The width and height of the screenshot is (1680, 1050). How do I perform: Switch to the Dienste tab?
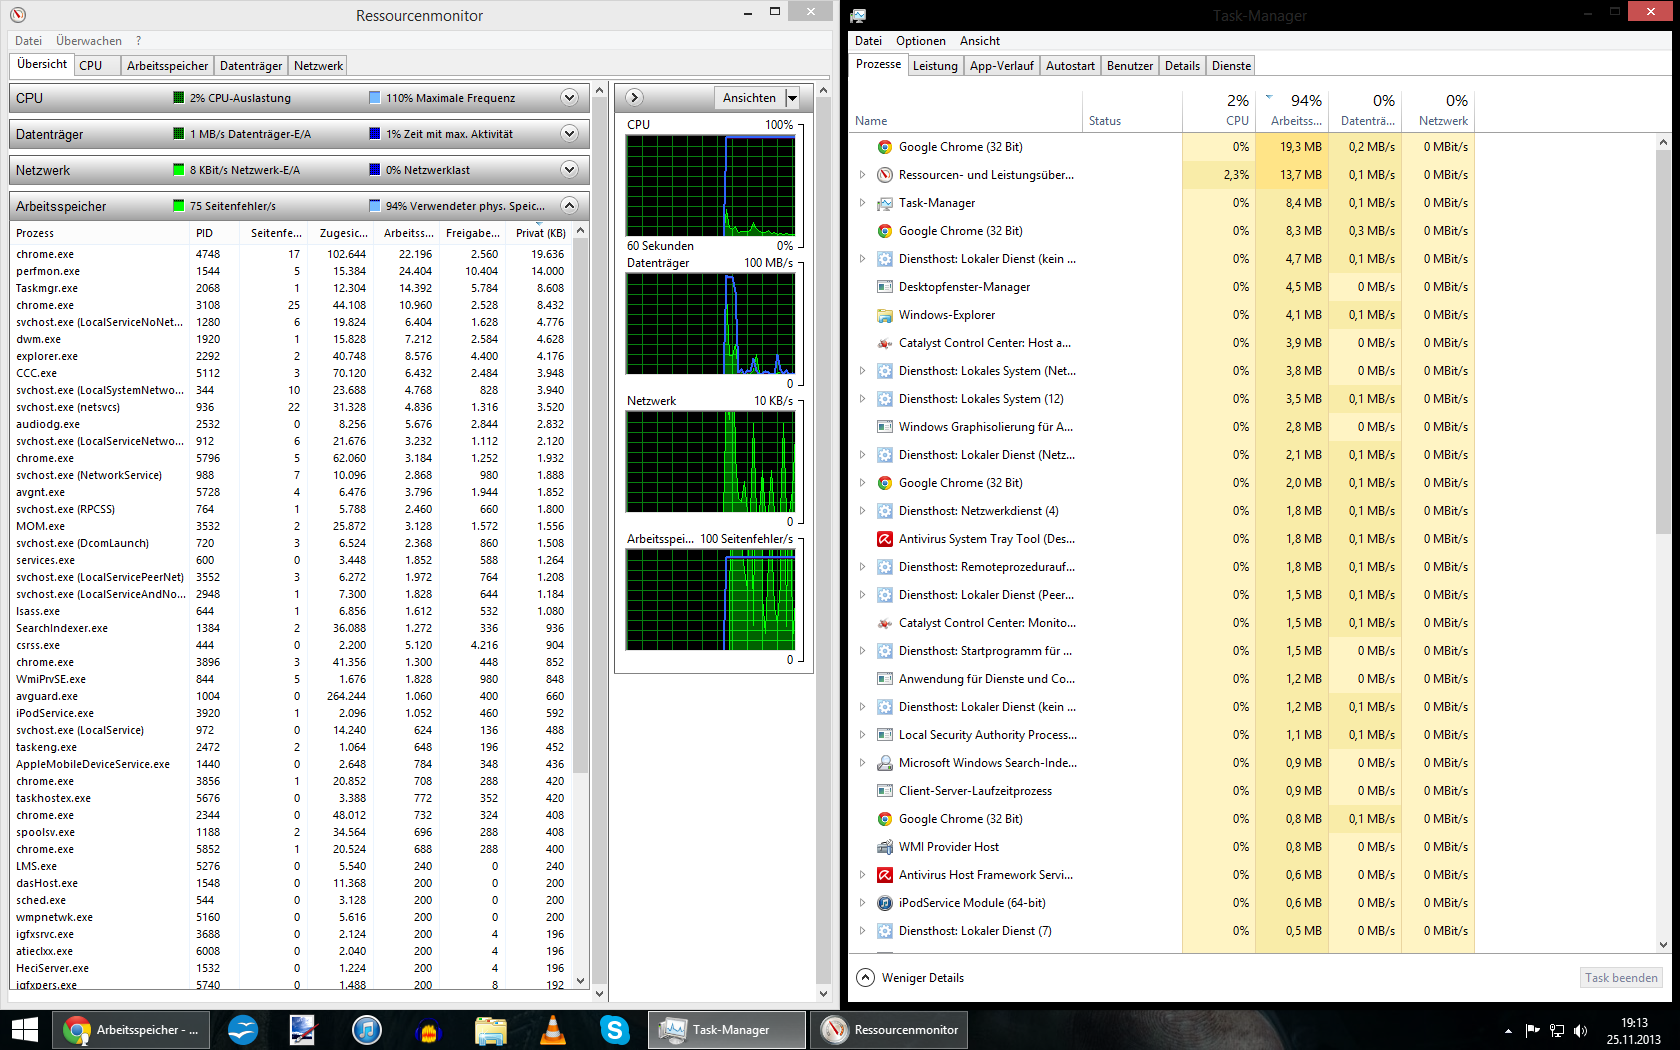tap(1231, 66)
